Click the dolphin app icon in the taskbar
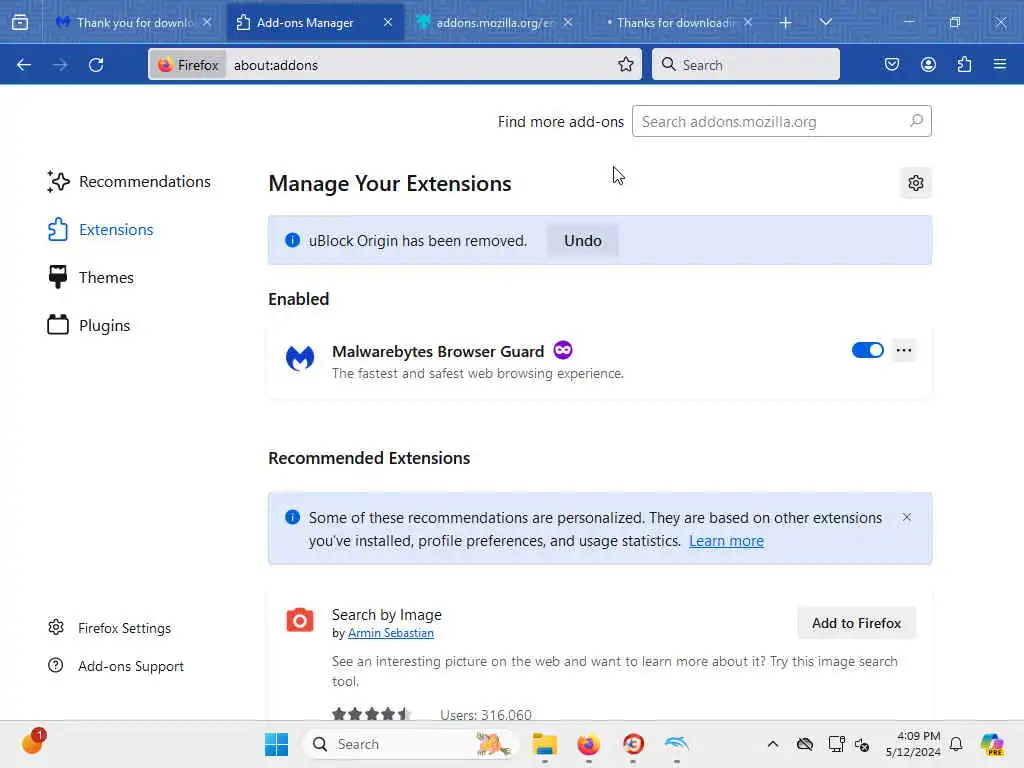 point(677,744)
